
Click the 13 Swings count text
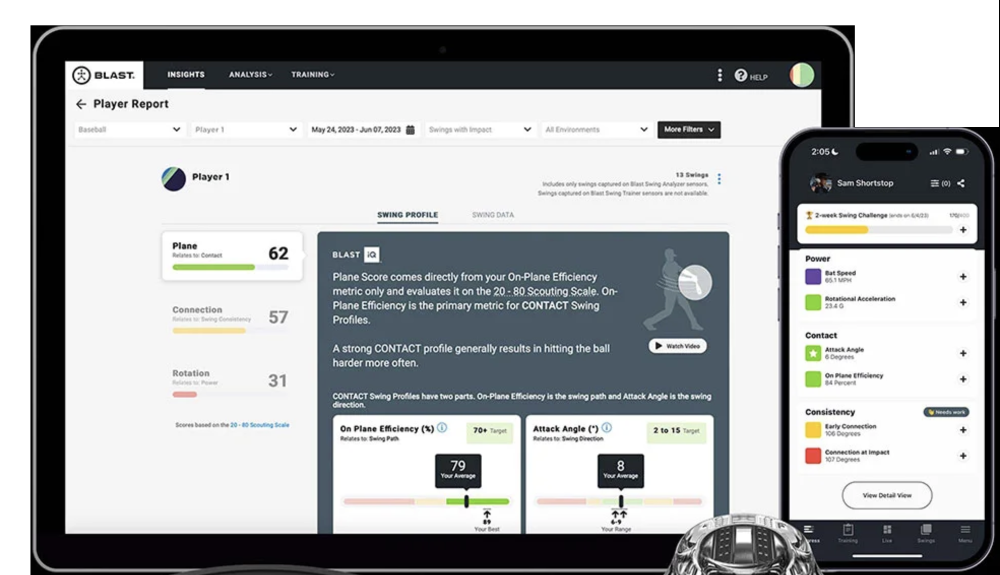click(x=692, y=175)
